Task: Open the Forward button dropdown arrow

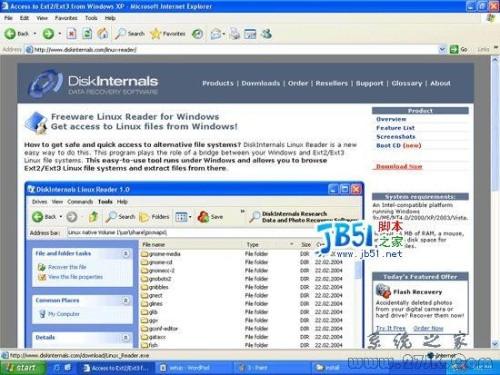Action: (60, 34)
